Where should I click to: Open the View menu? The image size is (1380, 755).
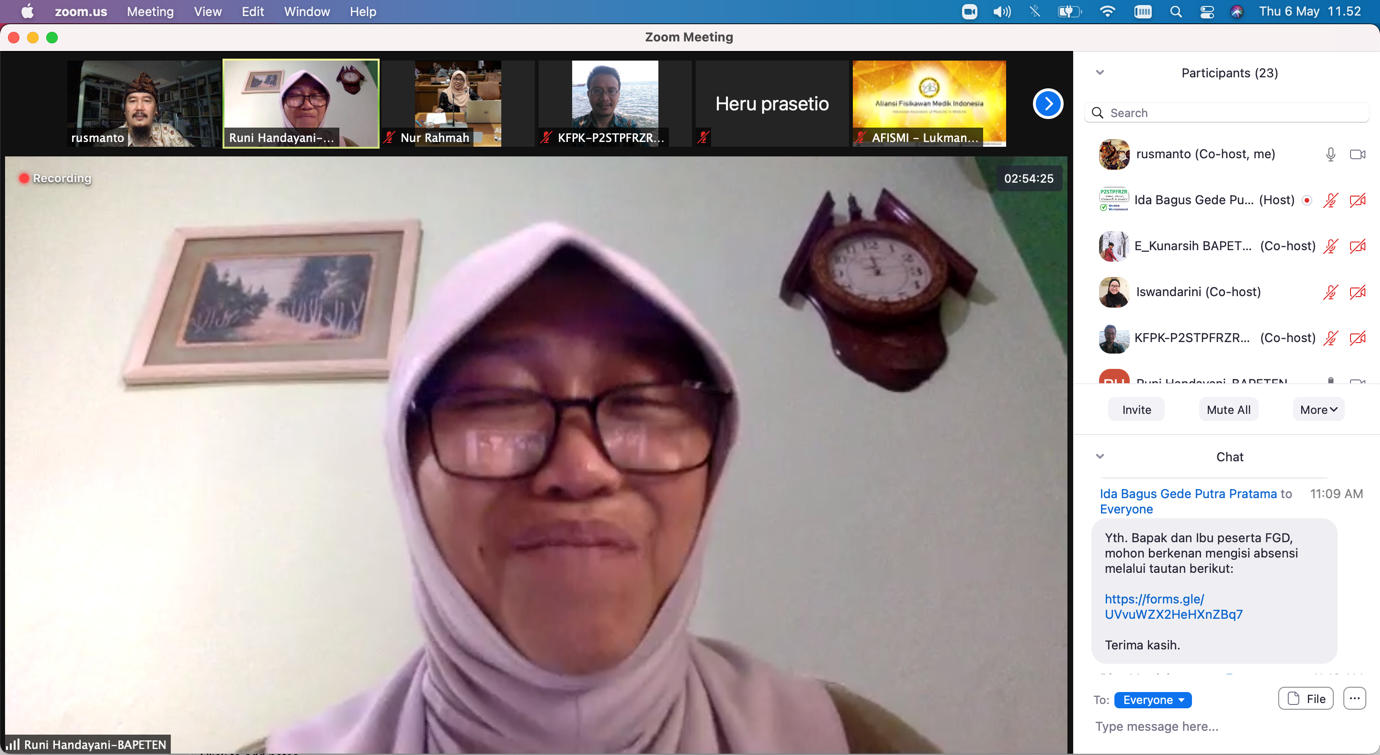pos(208,12)
